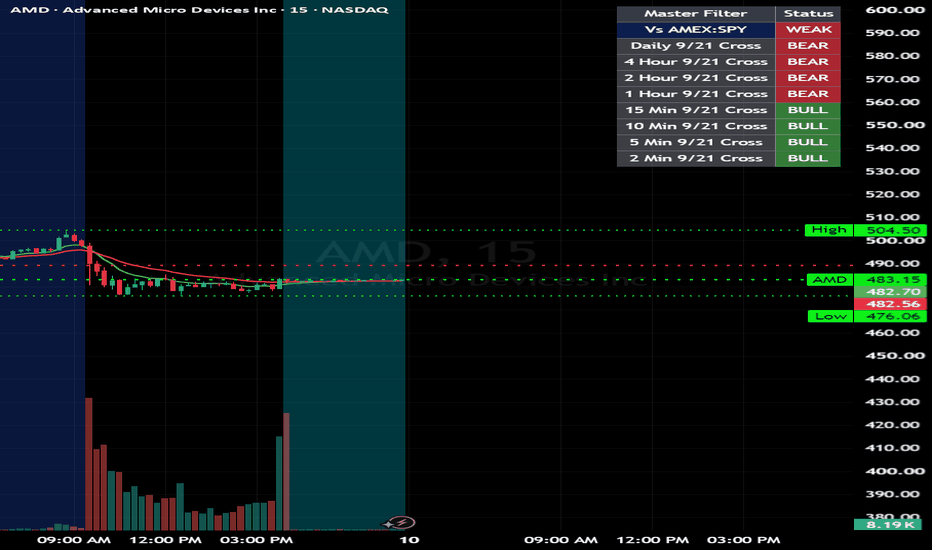Click the 504.50 high price tag

pyautogui.click(x=890, y=230)
